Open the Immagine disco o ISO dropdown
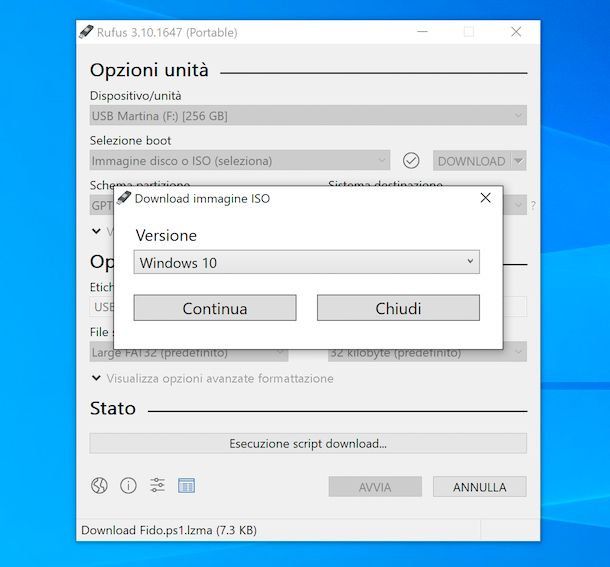The width and height of the screenshot is (610, 567). pos(240,160)
